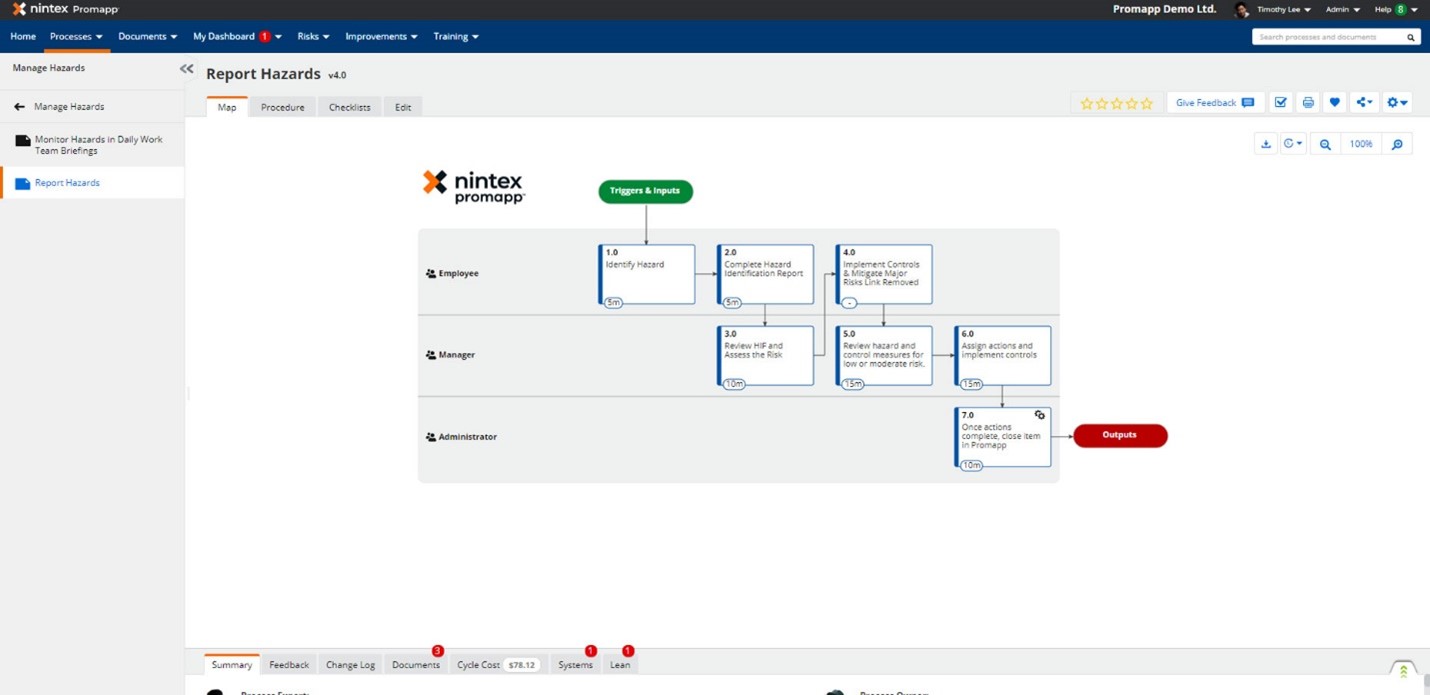Open the timeframe clock dropdown
The image size is (1430, 695).
tap(1293, 144)
